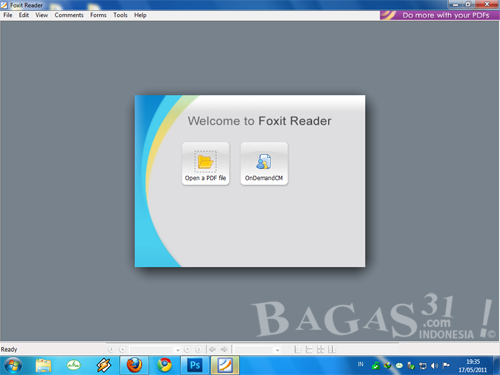Viewport: 500px width, 375px height.
Task: Minimize the Foxit Reader window
Action: click(x=456, y=4)
